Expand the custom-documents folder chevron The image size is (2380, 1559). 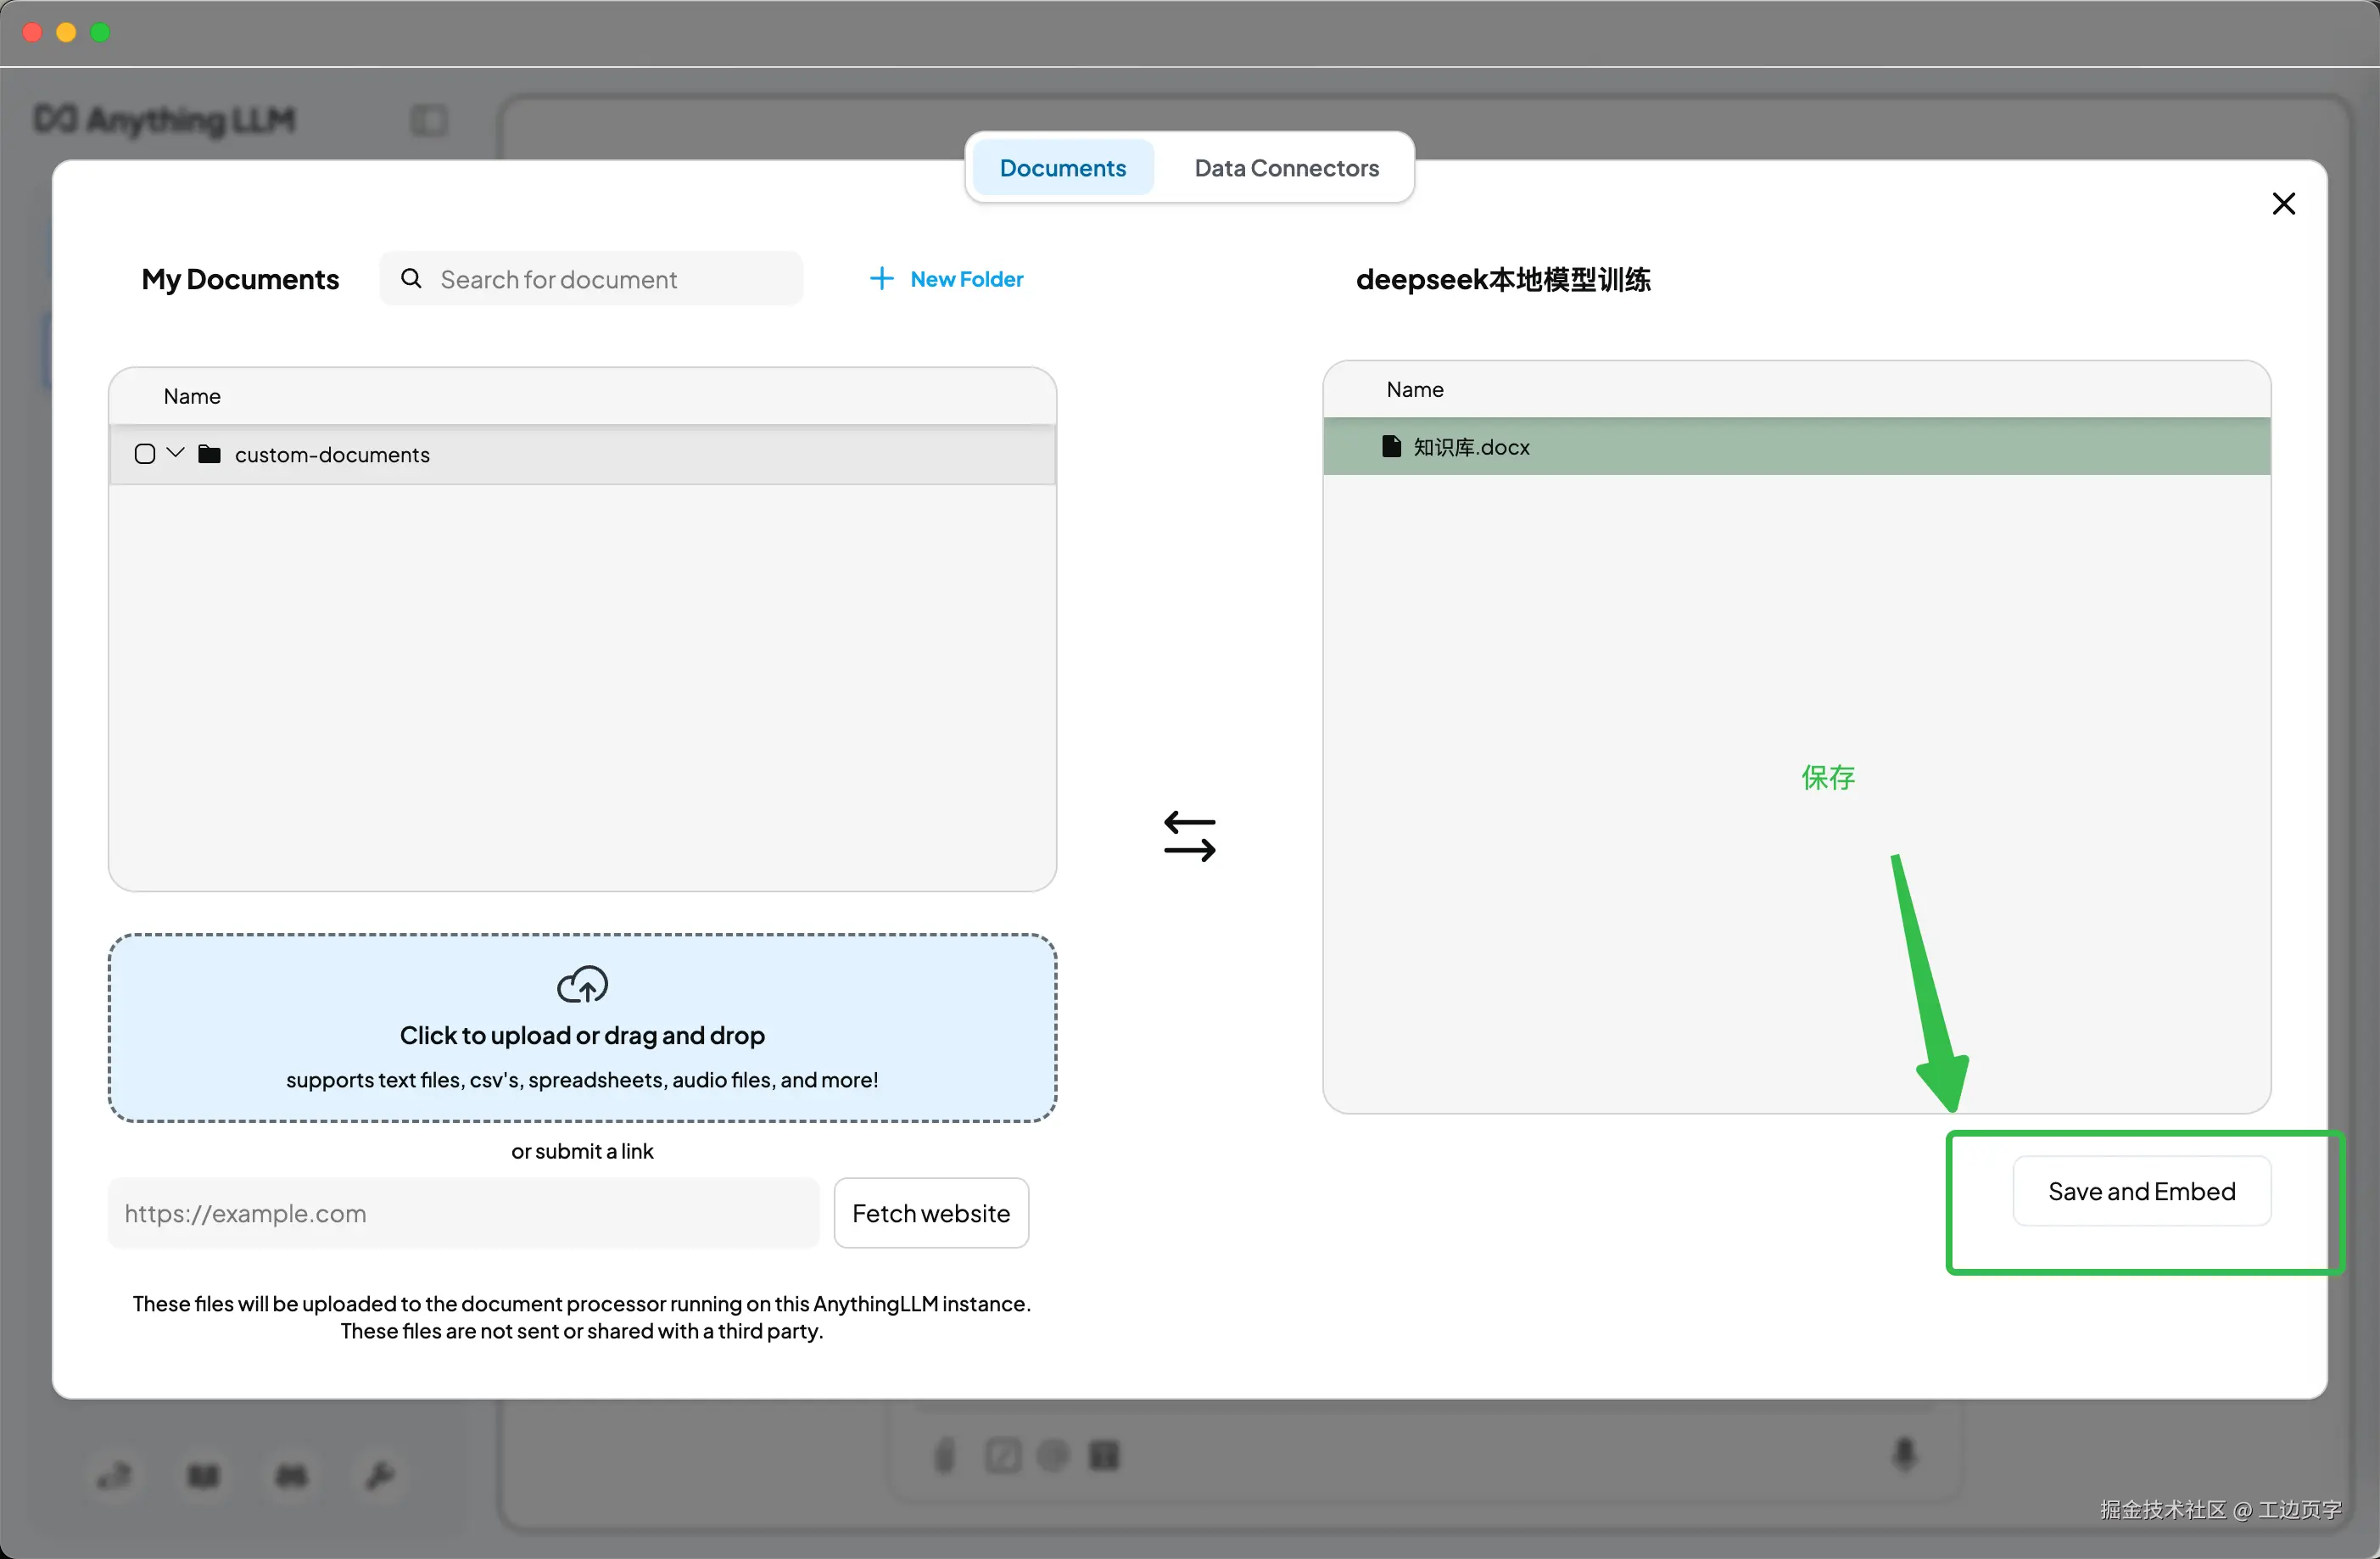coord(176,453)
